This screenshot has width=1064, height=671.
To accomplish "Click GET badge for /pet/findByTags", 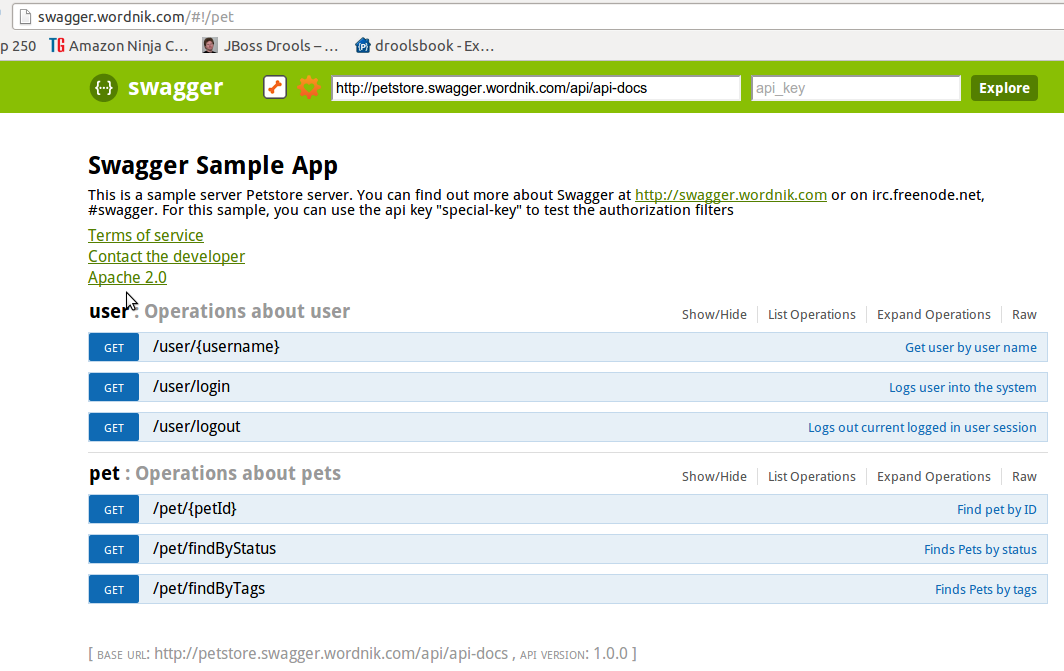I will (x=114, y=590).
